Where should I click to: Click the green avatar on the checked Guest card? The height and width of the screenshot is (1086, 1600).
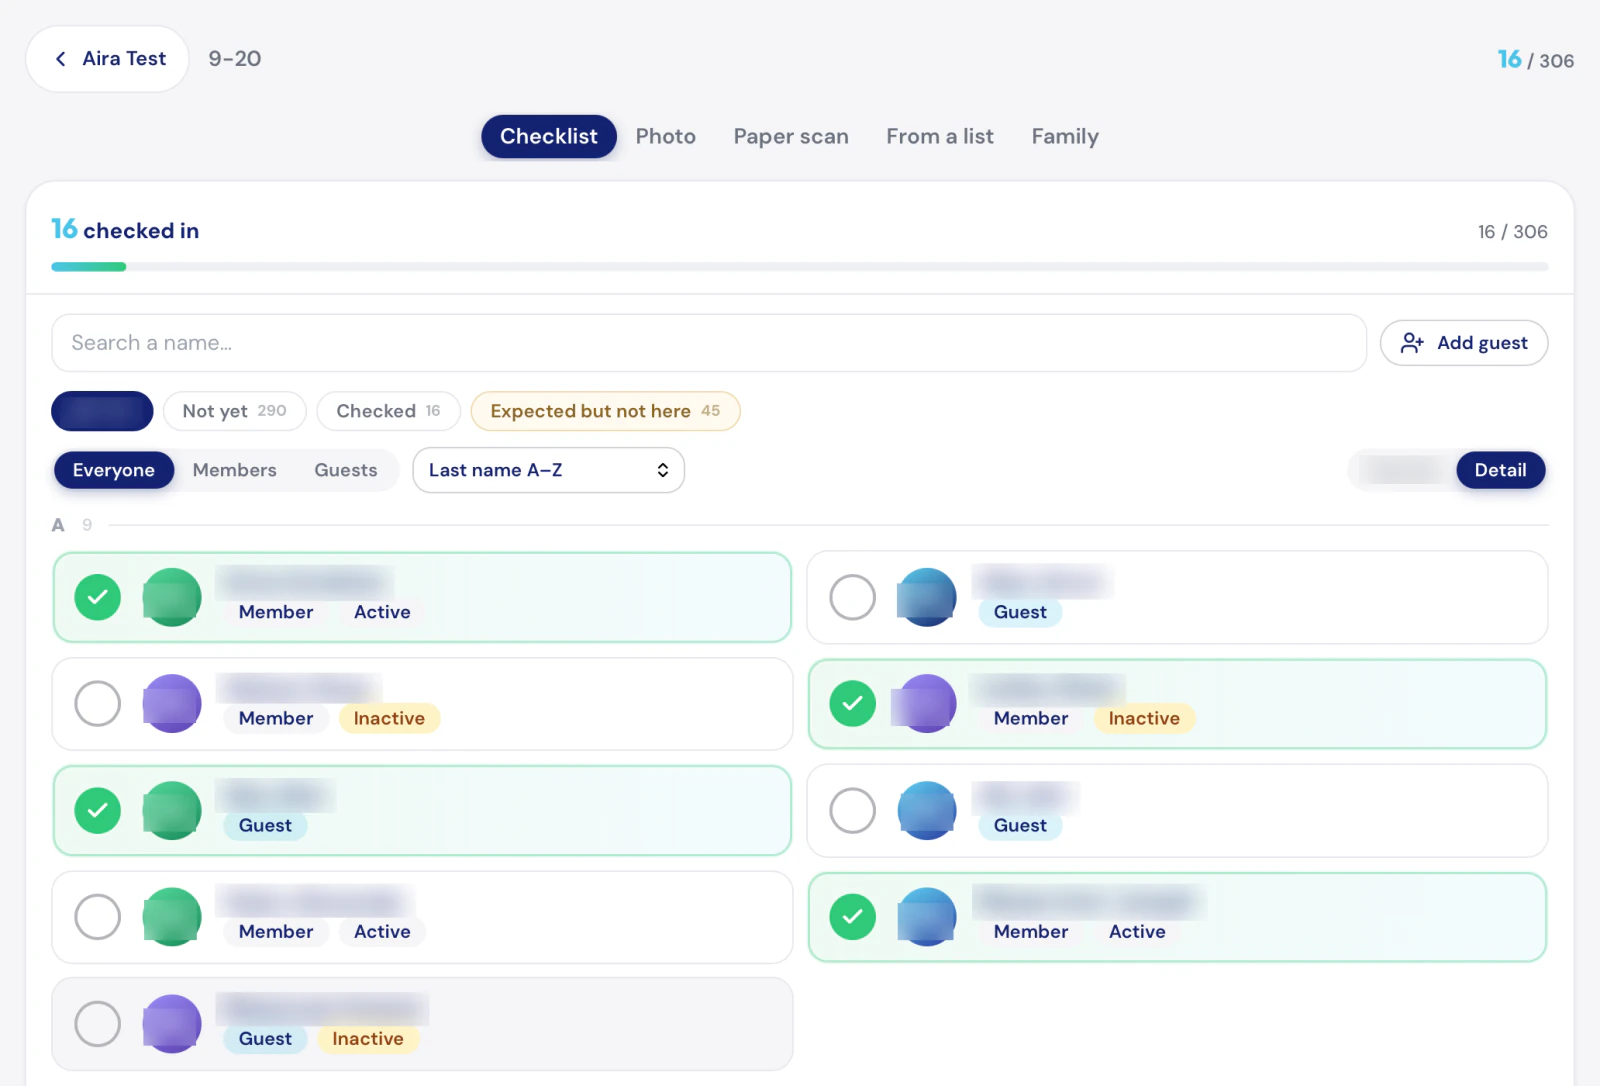point(172,811)
